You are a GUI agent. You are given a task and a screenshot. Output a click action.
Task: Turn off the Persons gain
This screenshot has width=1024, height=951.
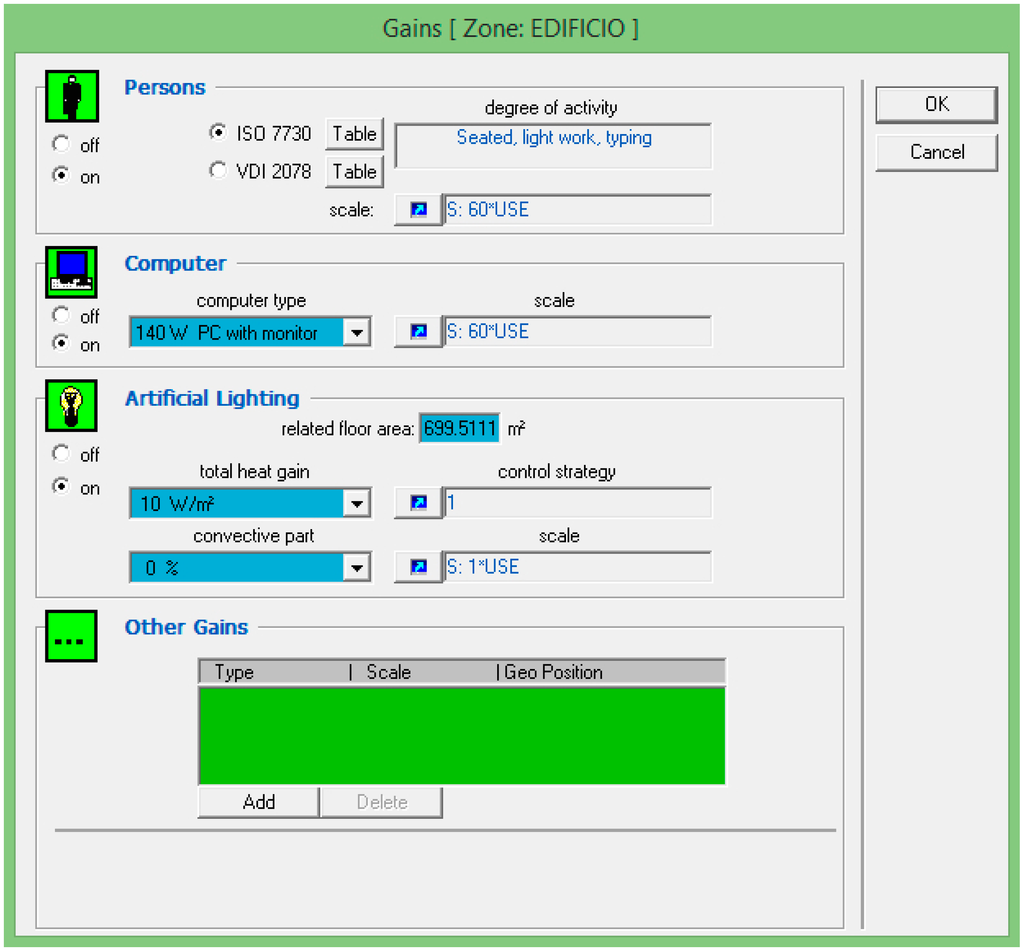(x=61, y=144)
